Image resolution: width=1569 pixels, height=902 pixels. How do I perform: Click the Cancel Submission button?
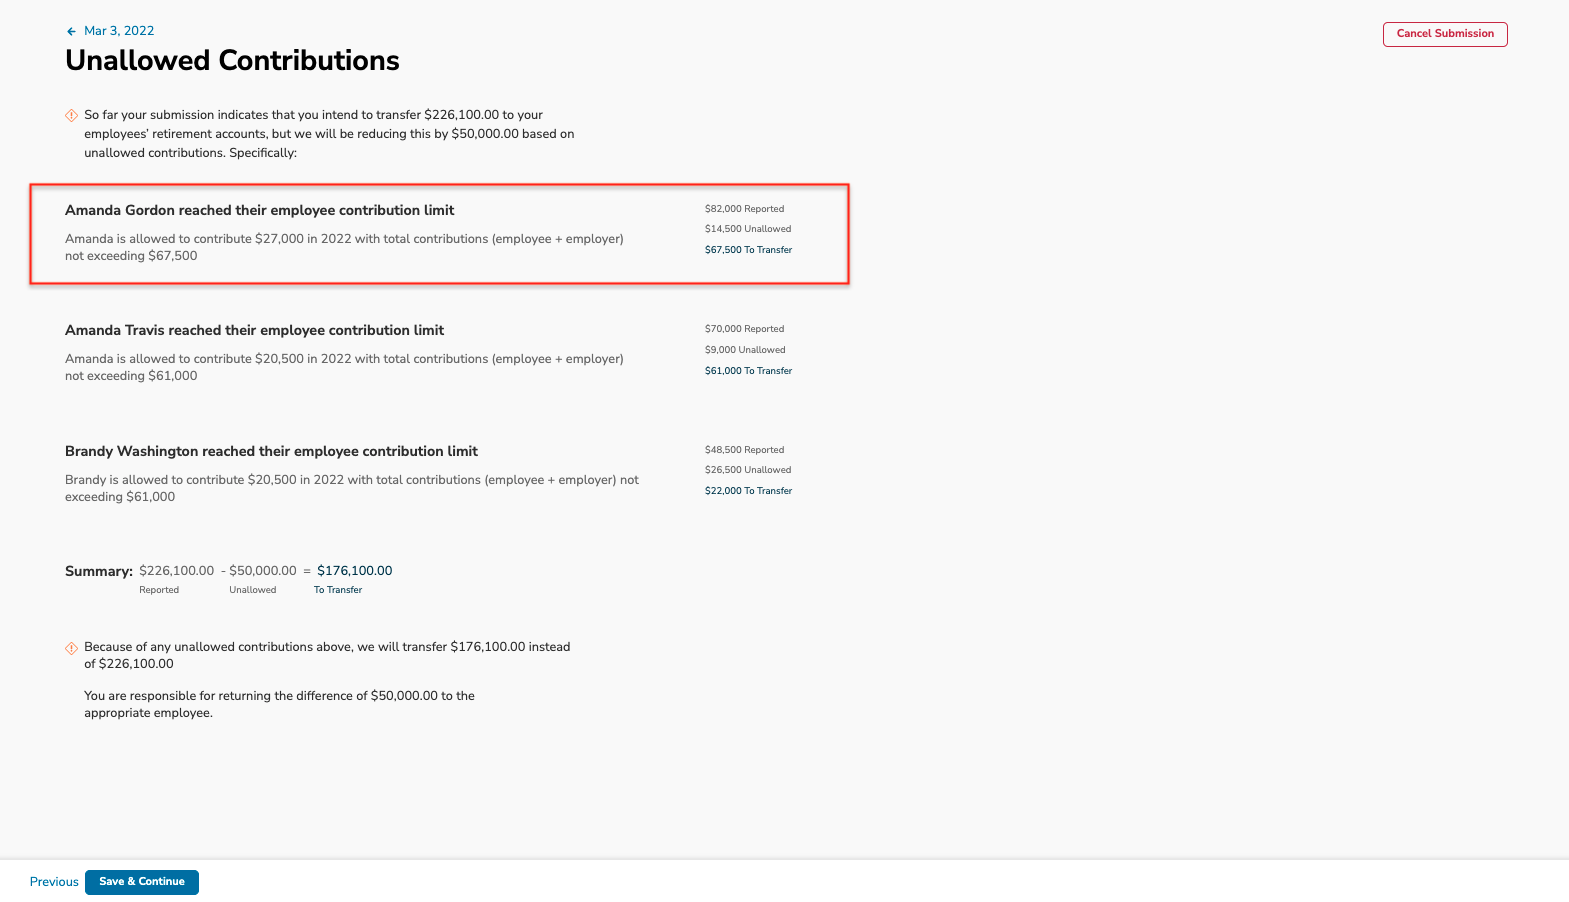(x=1445, y=34)
